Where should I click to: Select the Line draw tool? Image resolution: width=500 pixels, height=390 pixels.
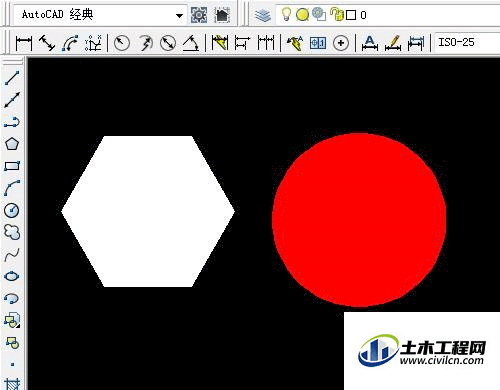tap(12, 78)
